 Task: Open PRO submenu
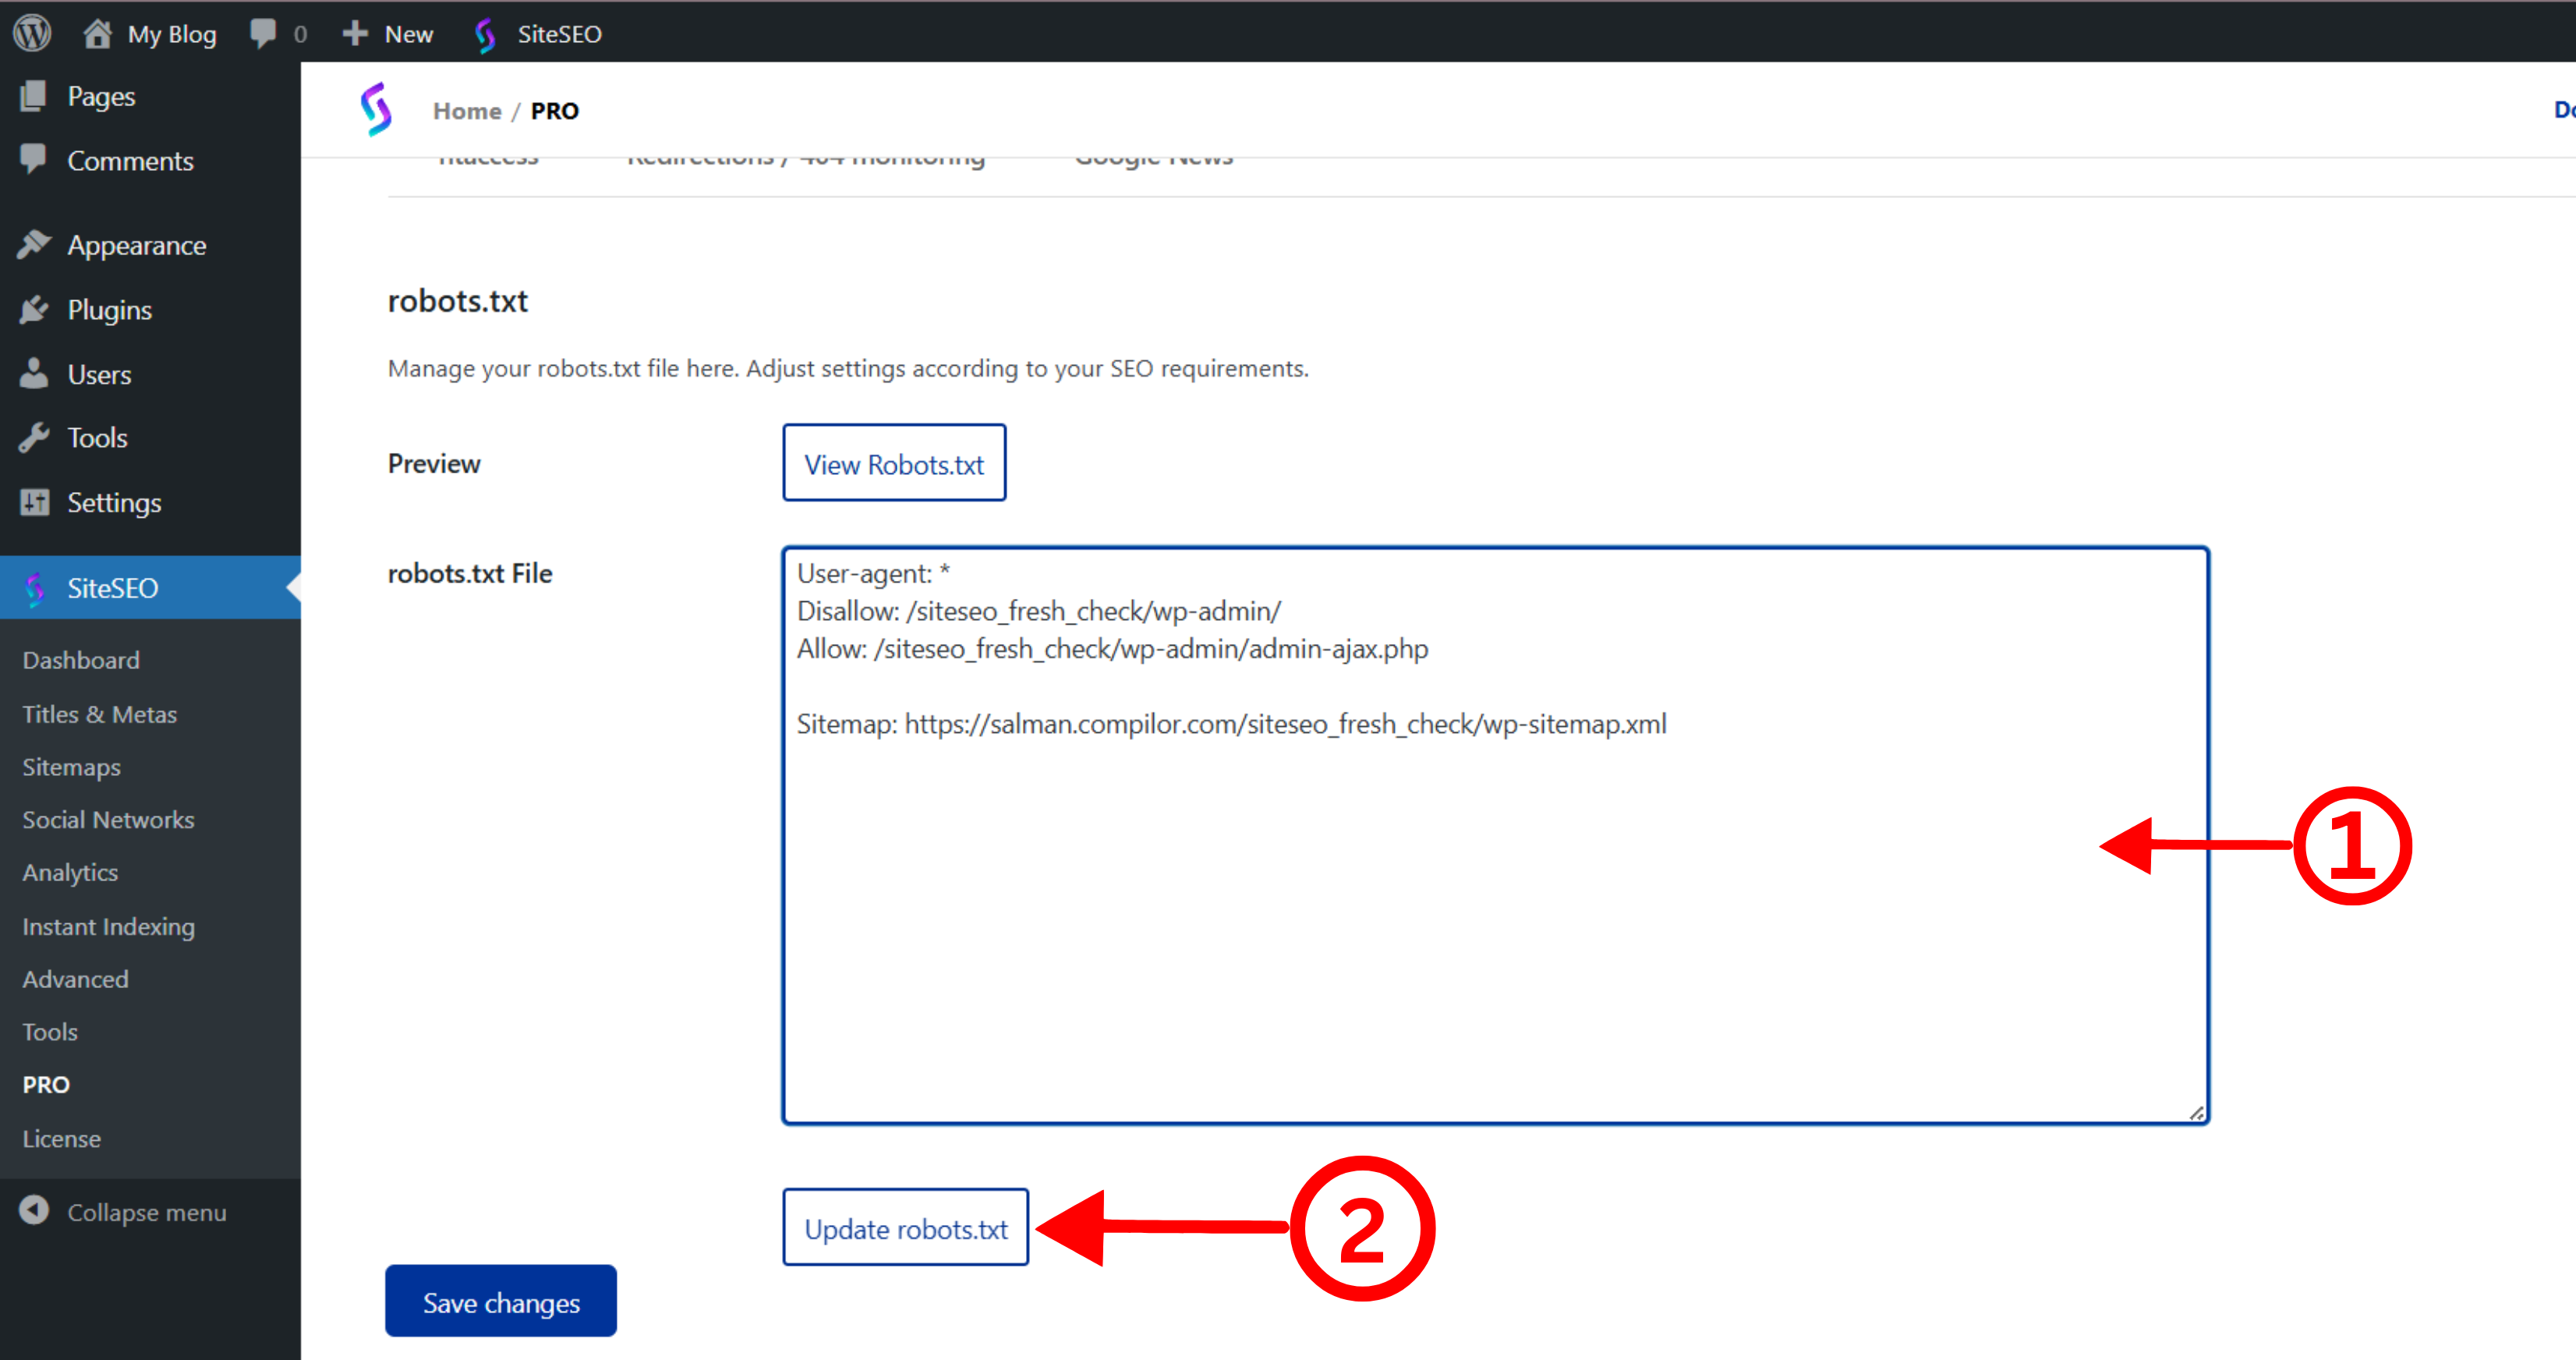click(x=46, y=1085)
